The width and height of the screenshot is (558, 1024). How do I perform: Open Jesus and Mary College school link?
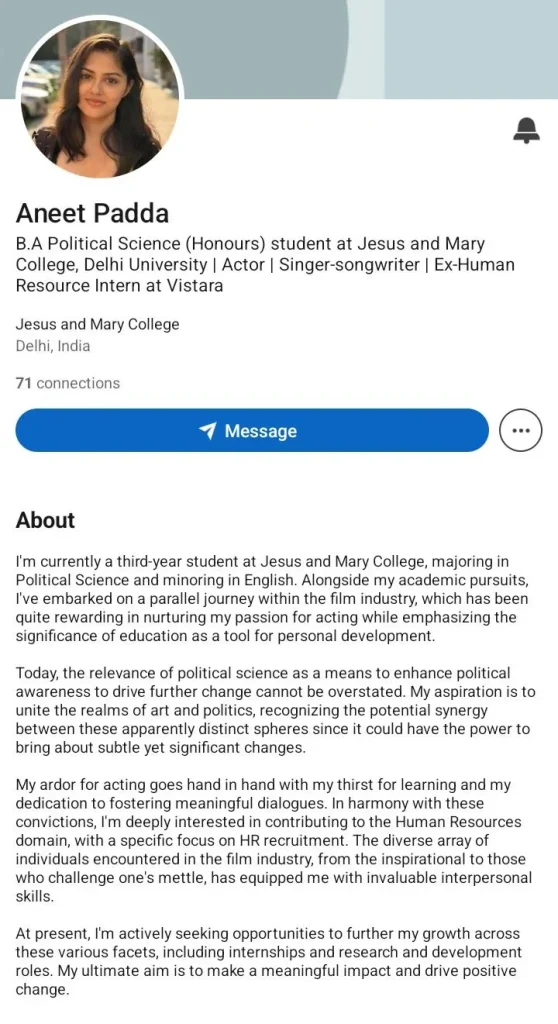97,324
